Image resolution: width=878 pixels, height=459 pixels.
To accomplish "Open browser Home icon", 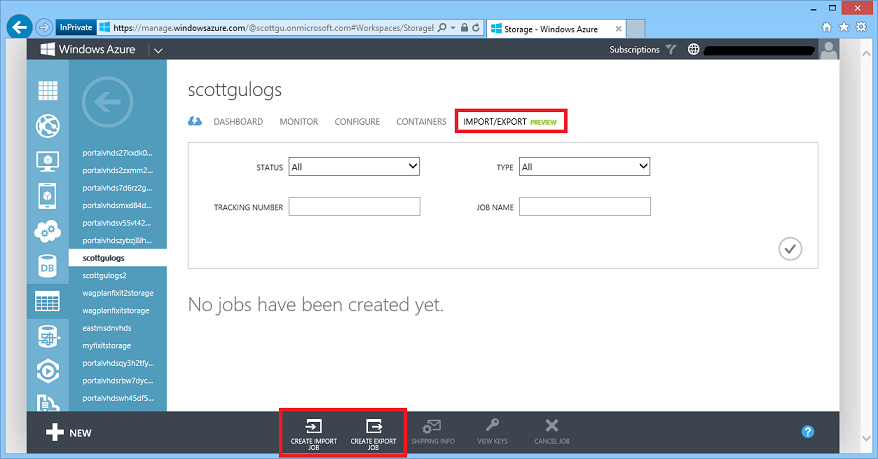I will [x=826, y=27].
